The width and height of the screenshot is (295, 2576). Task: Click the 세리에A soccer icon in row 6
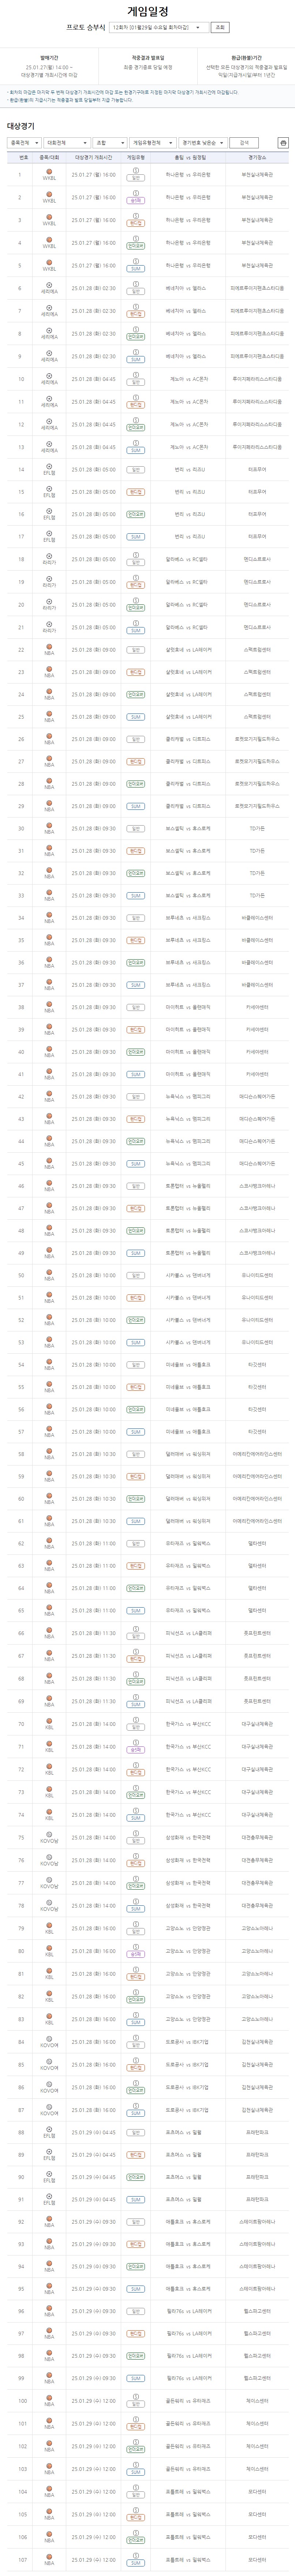coord(49,284)
